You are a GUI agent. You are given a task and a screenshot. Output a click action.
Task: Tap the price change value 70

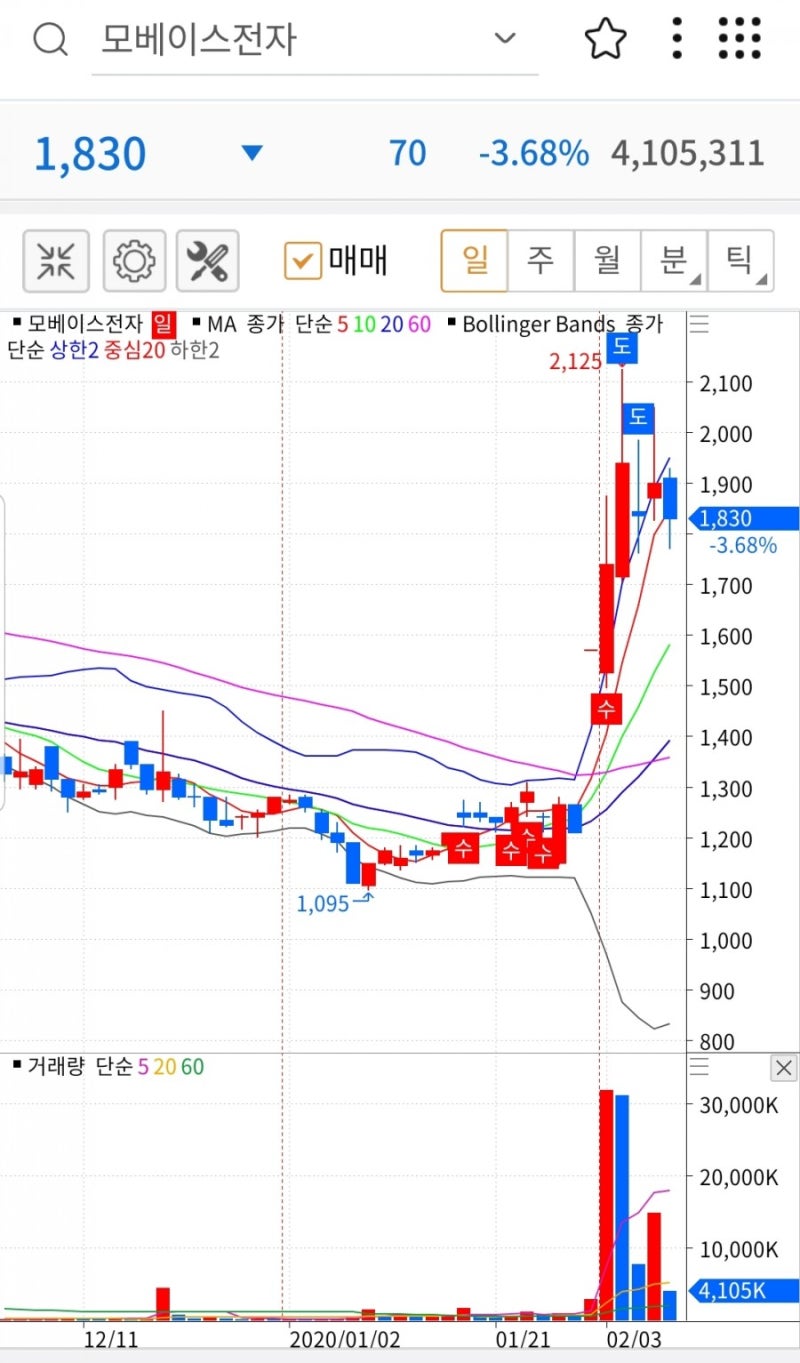[x=407, y=153]
